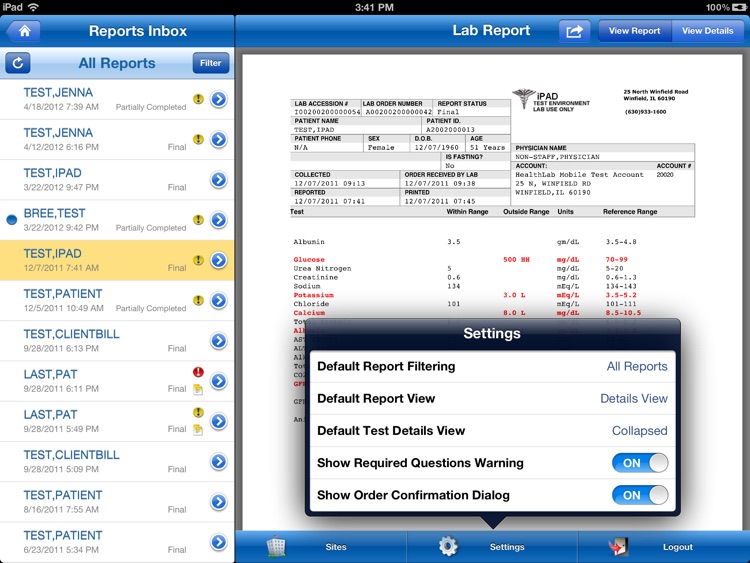Change Default Report Filtering All Reports value
The height and width of the screenshot is (563, 750).
(637, 366)
